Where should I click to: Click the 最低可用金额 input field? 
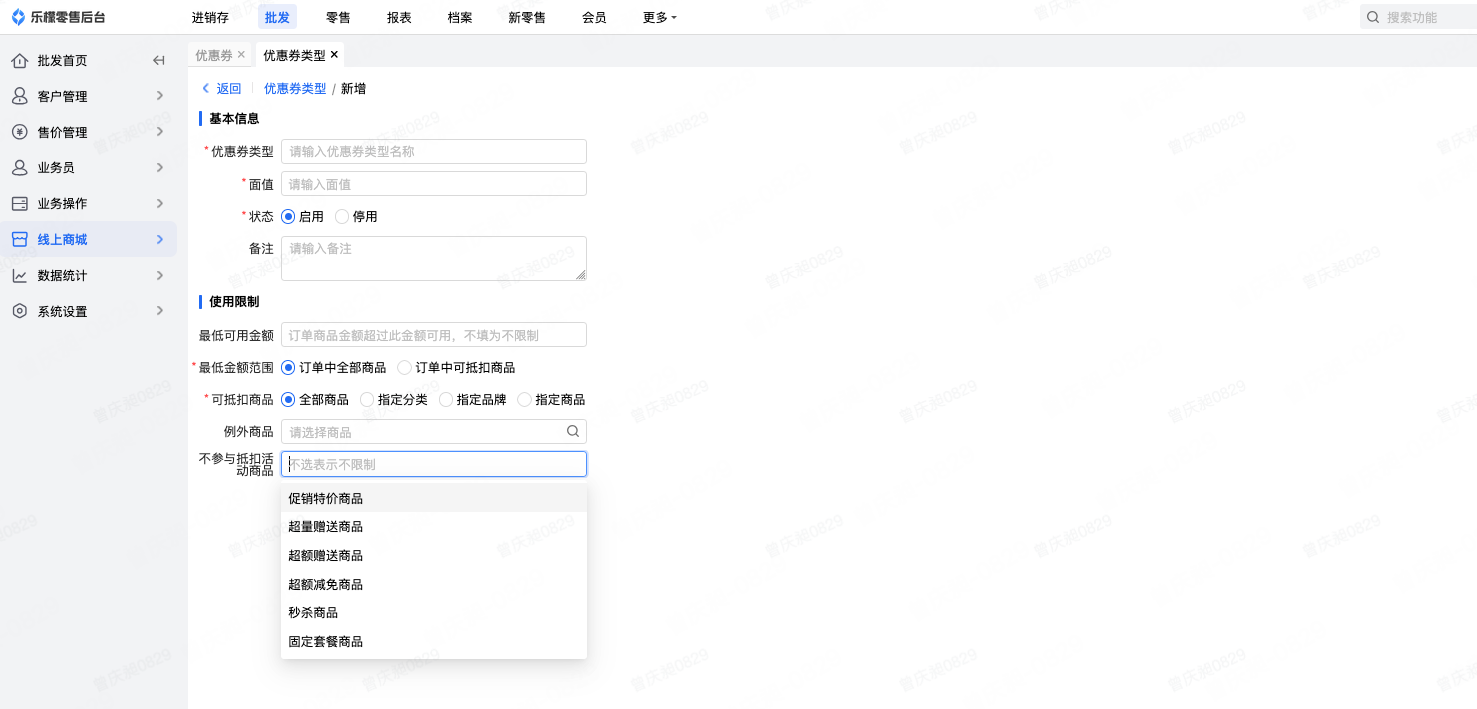434,335
